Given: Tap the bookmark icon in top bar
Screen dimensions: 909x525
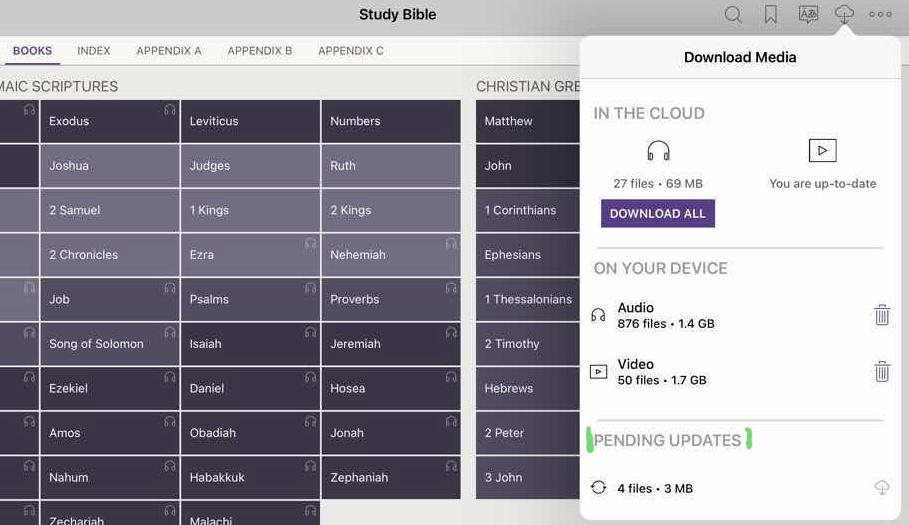Looking at the screenshot, I should click(x=771, y=15).
